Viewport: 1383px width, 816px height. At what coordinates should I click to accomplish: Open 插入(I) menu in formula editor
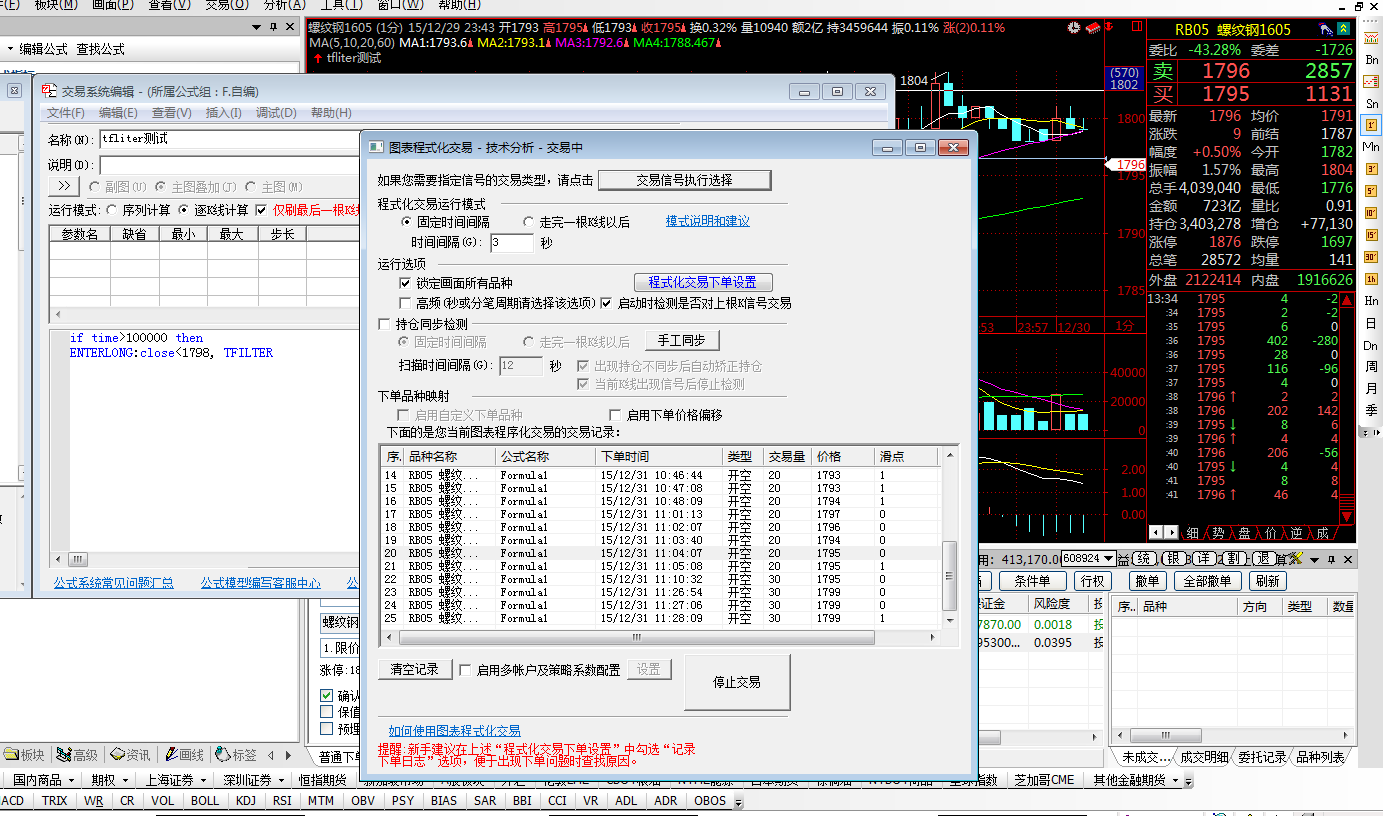click(224, 113)
